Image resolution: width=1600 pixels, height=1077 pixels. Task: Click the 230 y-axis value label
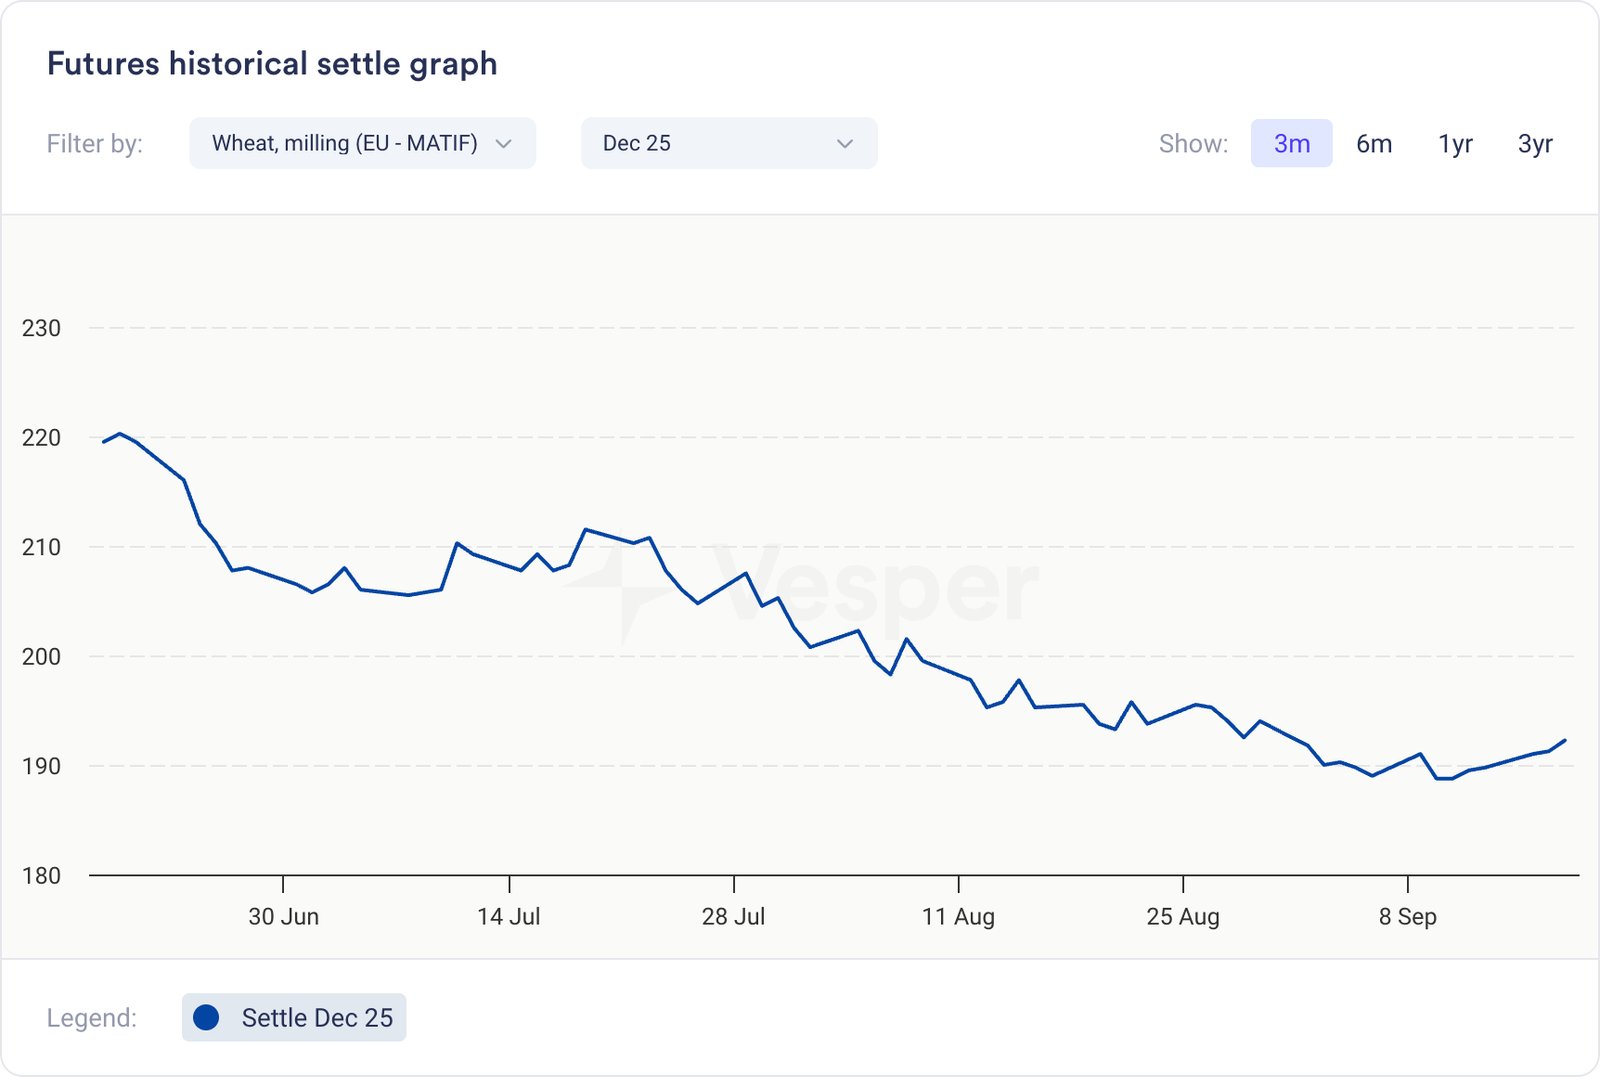pos(41,328)
